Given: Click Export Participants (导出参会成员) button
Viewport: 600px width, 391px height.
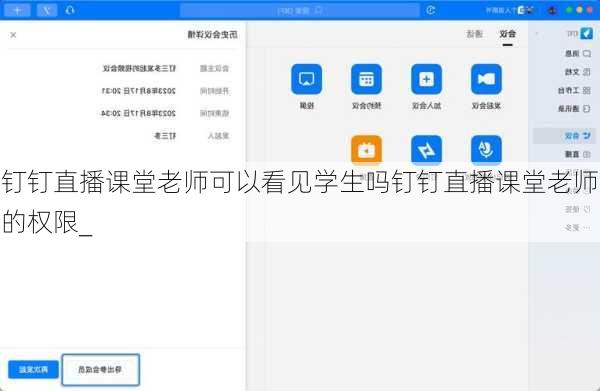Looking at the screenshot, I should (101, 370).
